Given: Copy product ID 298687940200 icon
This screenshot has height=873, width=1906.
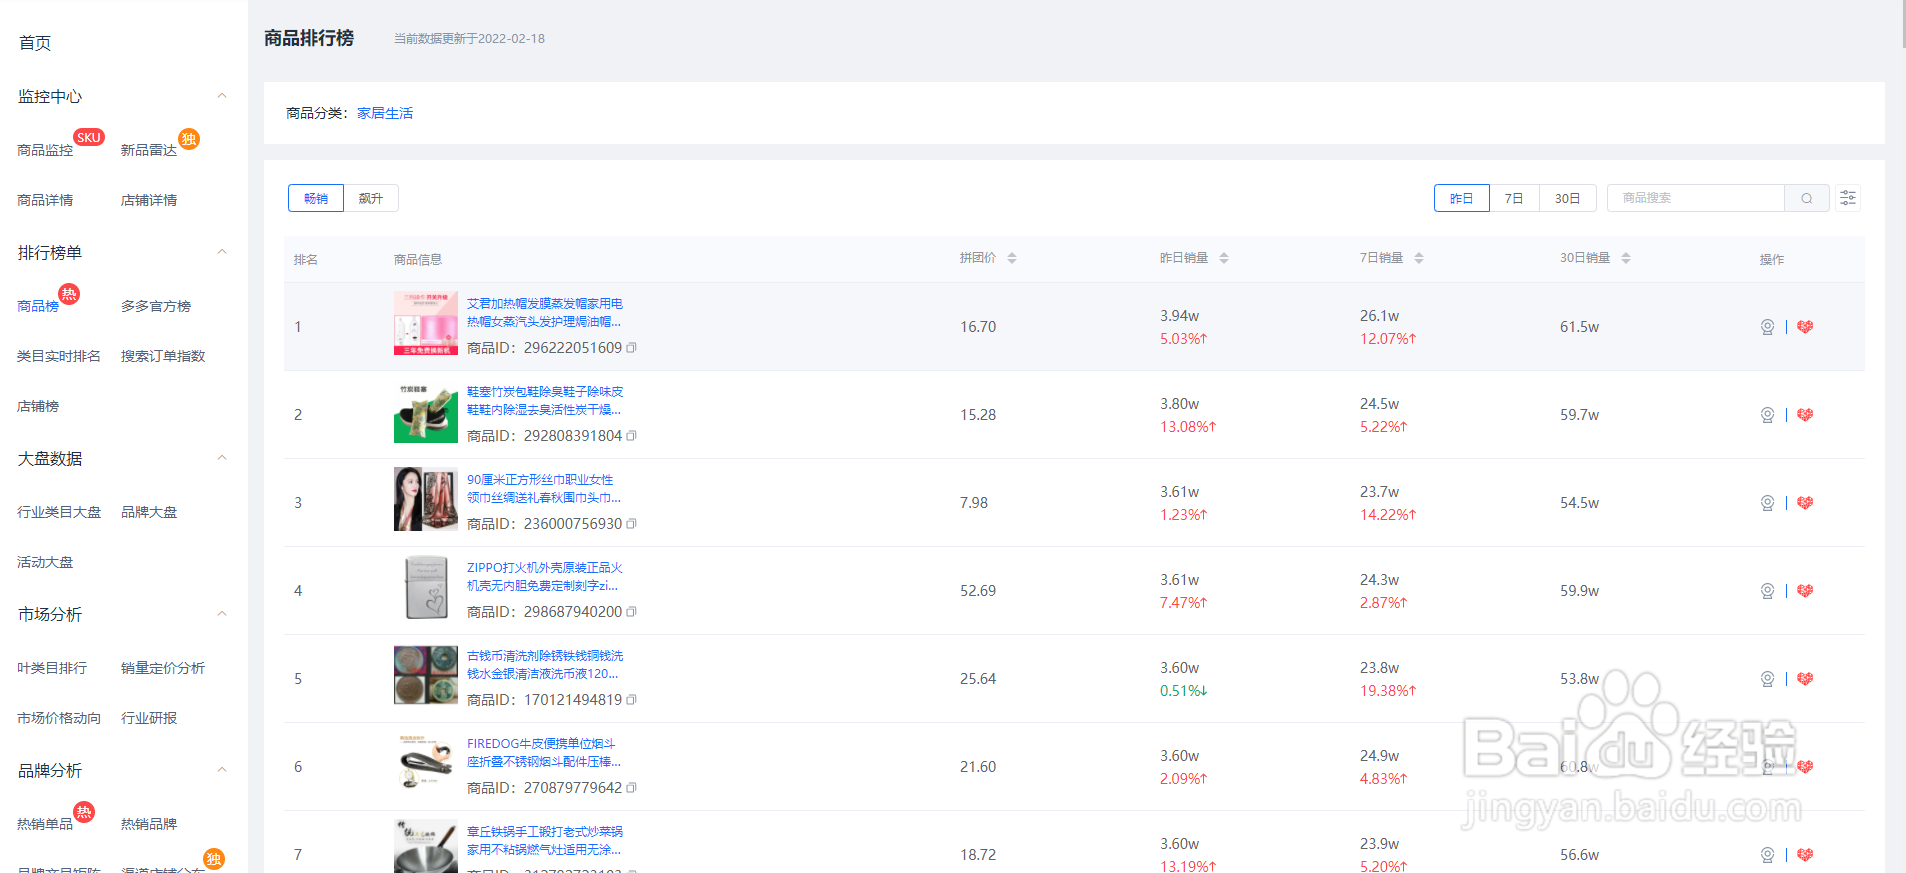Looking at the screenshot, I should click(x=631, y=612).
